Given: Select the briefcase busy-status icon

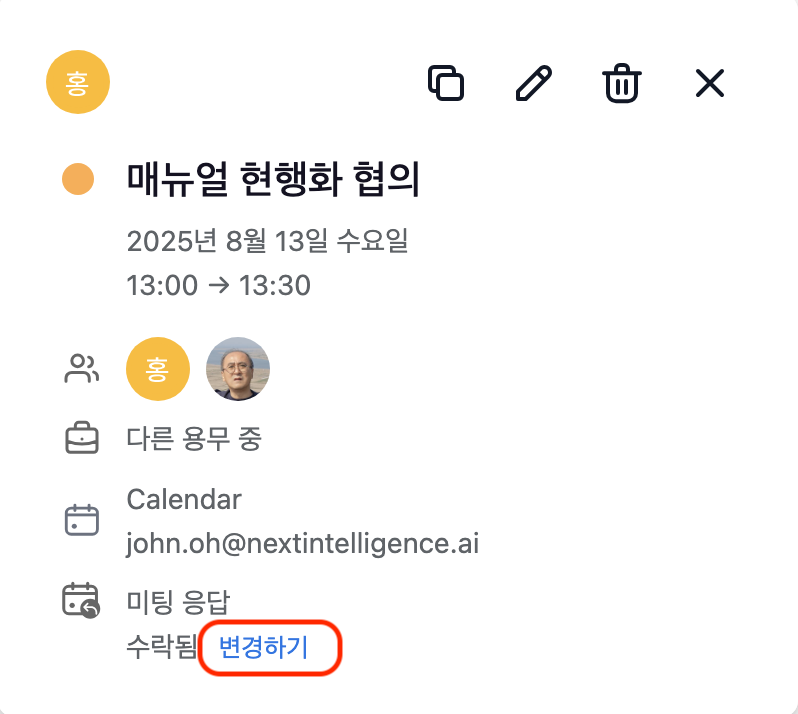Looking at the screenshot, I should [x=82, y=438].
